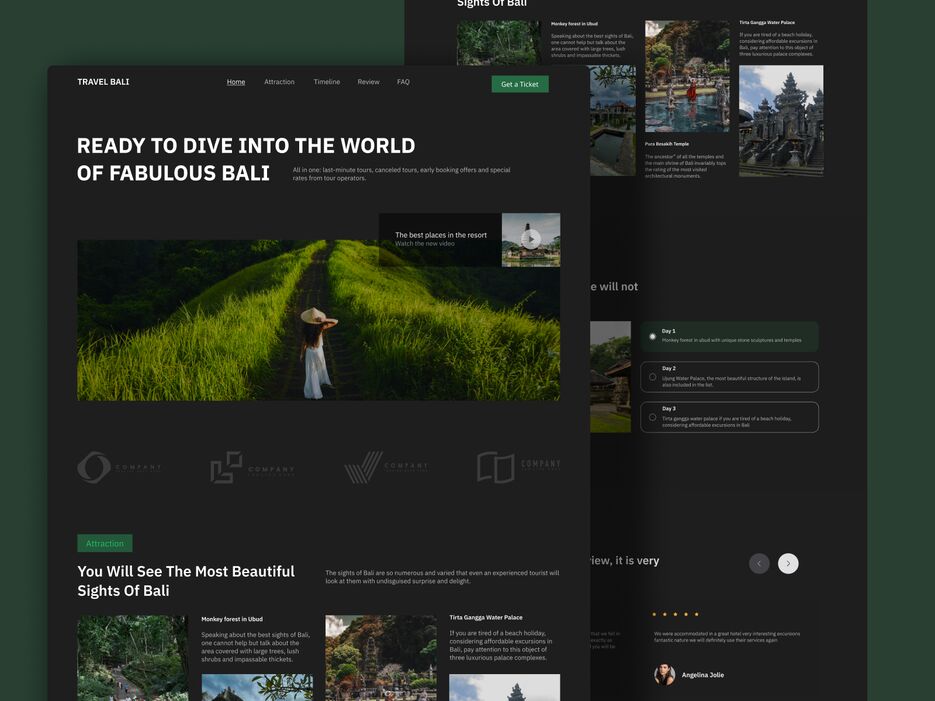The width and height of the screenshot is (935, 701).
Task: Go to Attraction in the top navigation
Action: coord(279,82)
